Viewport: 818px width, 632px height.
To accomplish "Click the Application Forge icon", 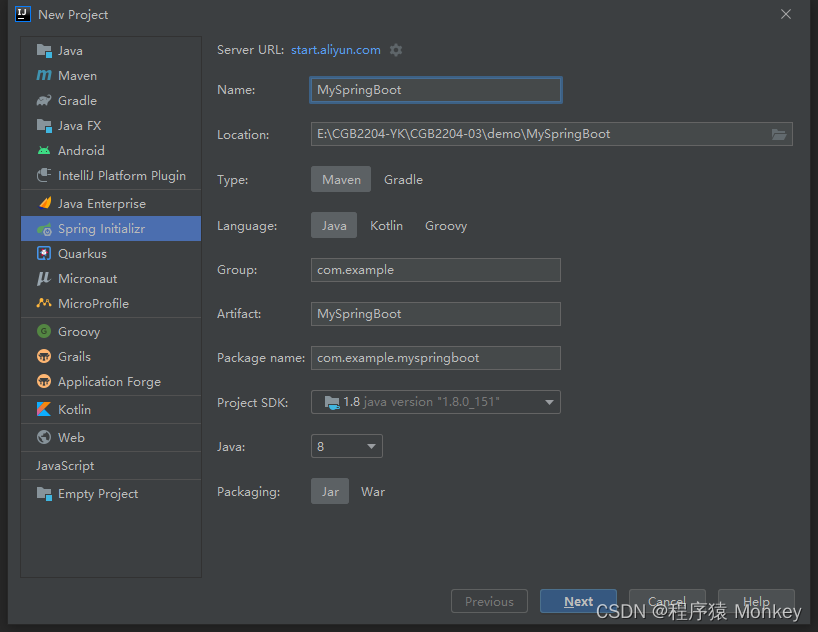I will click(x=44, y=381).
